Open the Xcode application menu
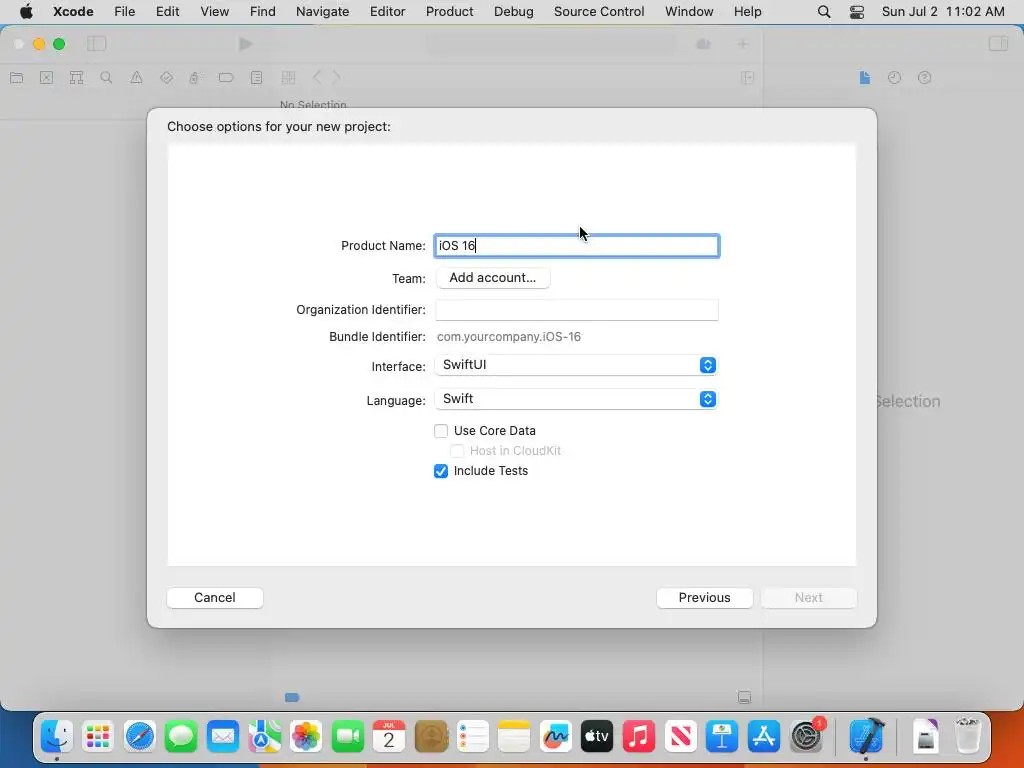 click(x=73, y=12)
